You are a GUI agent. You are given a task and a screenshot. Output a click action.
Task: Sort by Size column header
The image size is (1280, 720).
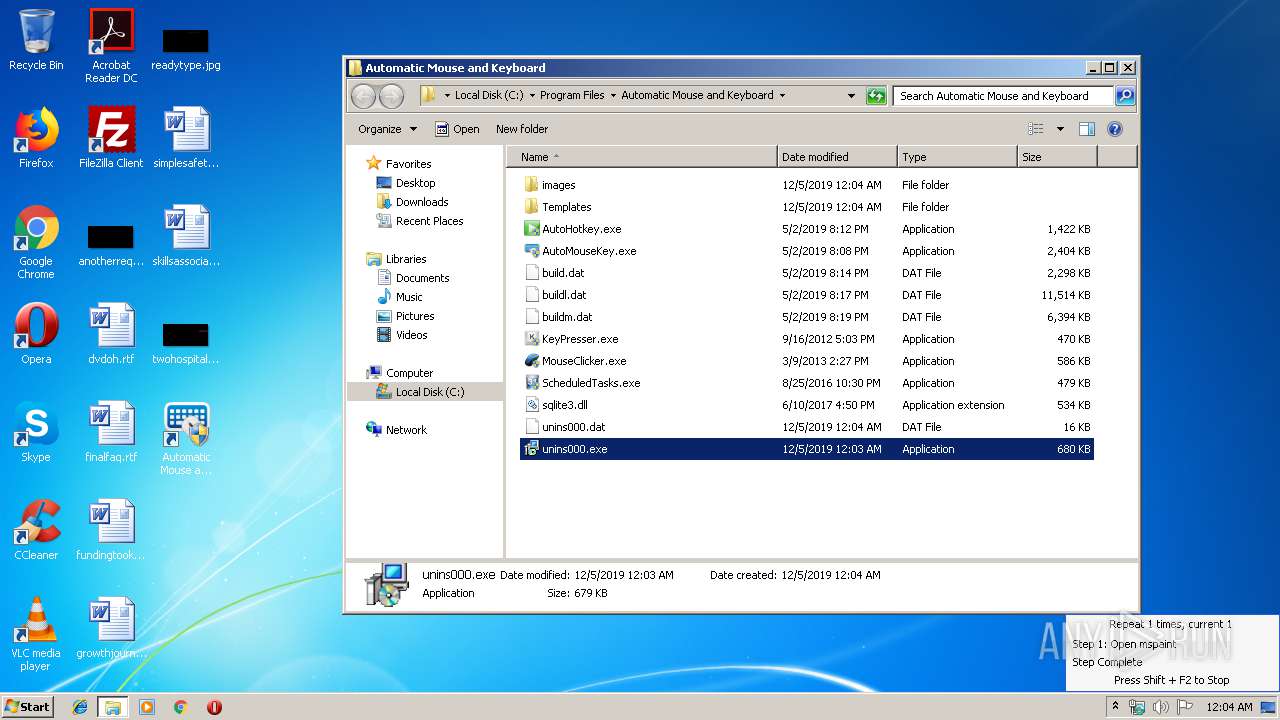[1057, 157]
